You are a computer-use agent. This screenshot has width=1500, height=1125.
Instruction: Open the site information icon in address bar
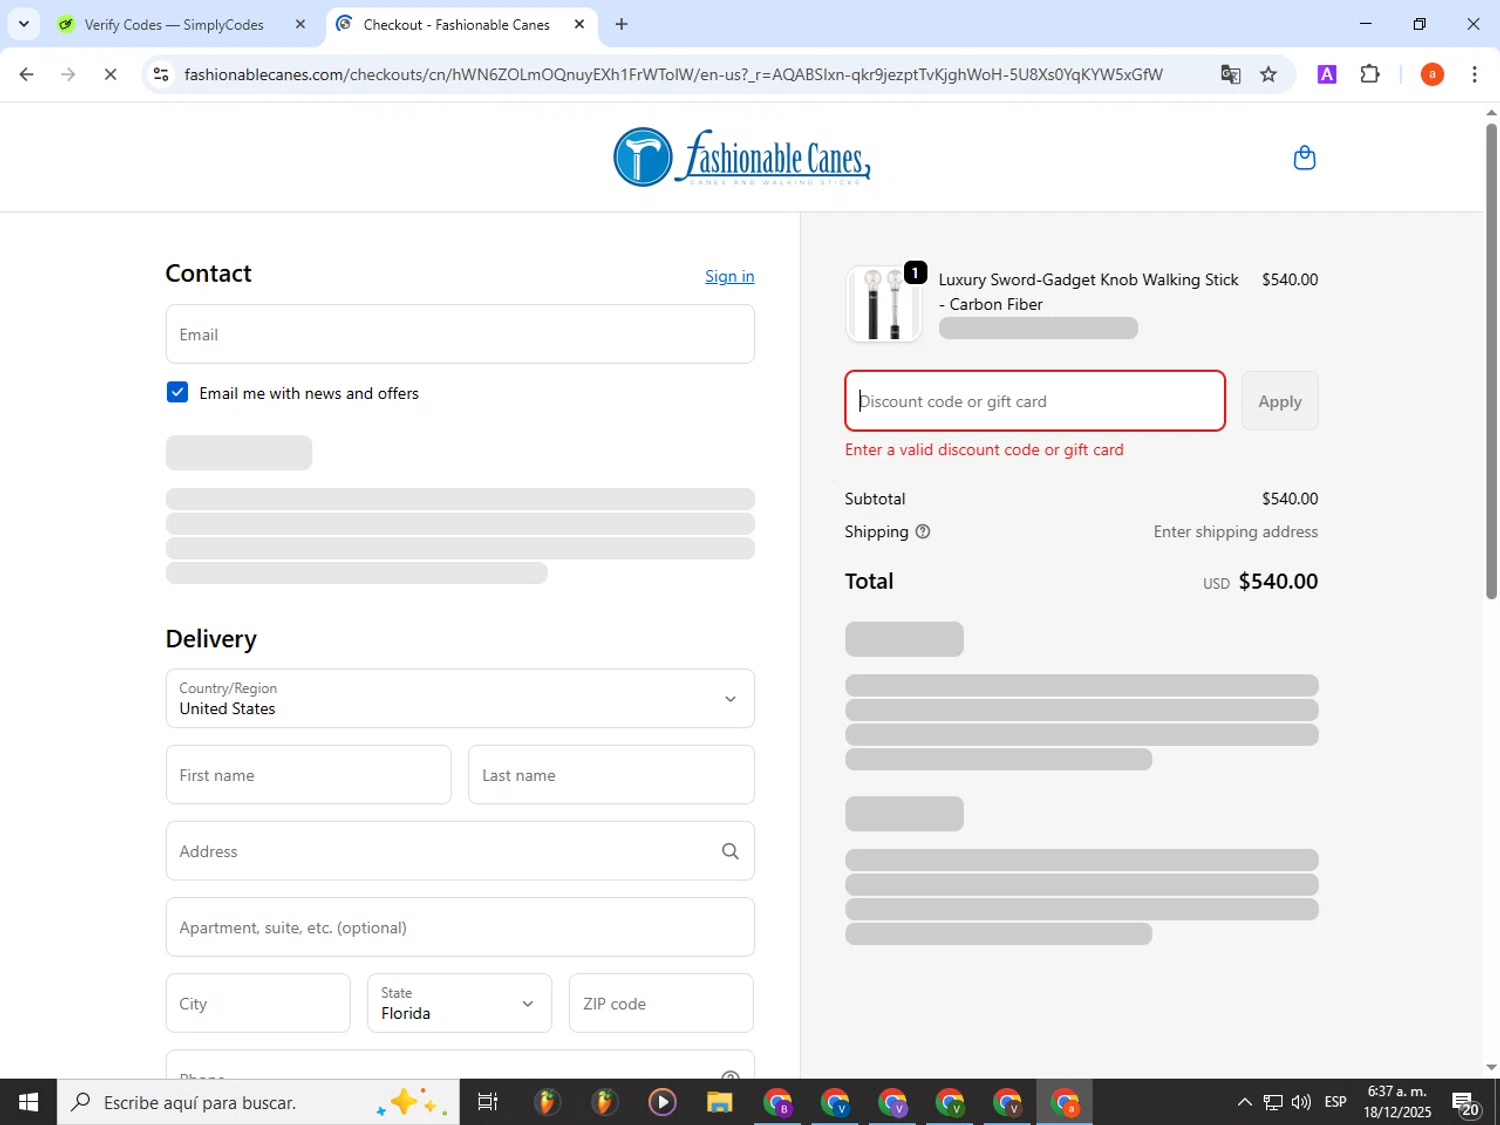coord(161,74)
